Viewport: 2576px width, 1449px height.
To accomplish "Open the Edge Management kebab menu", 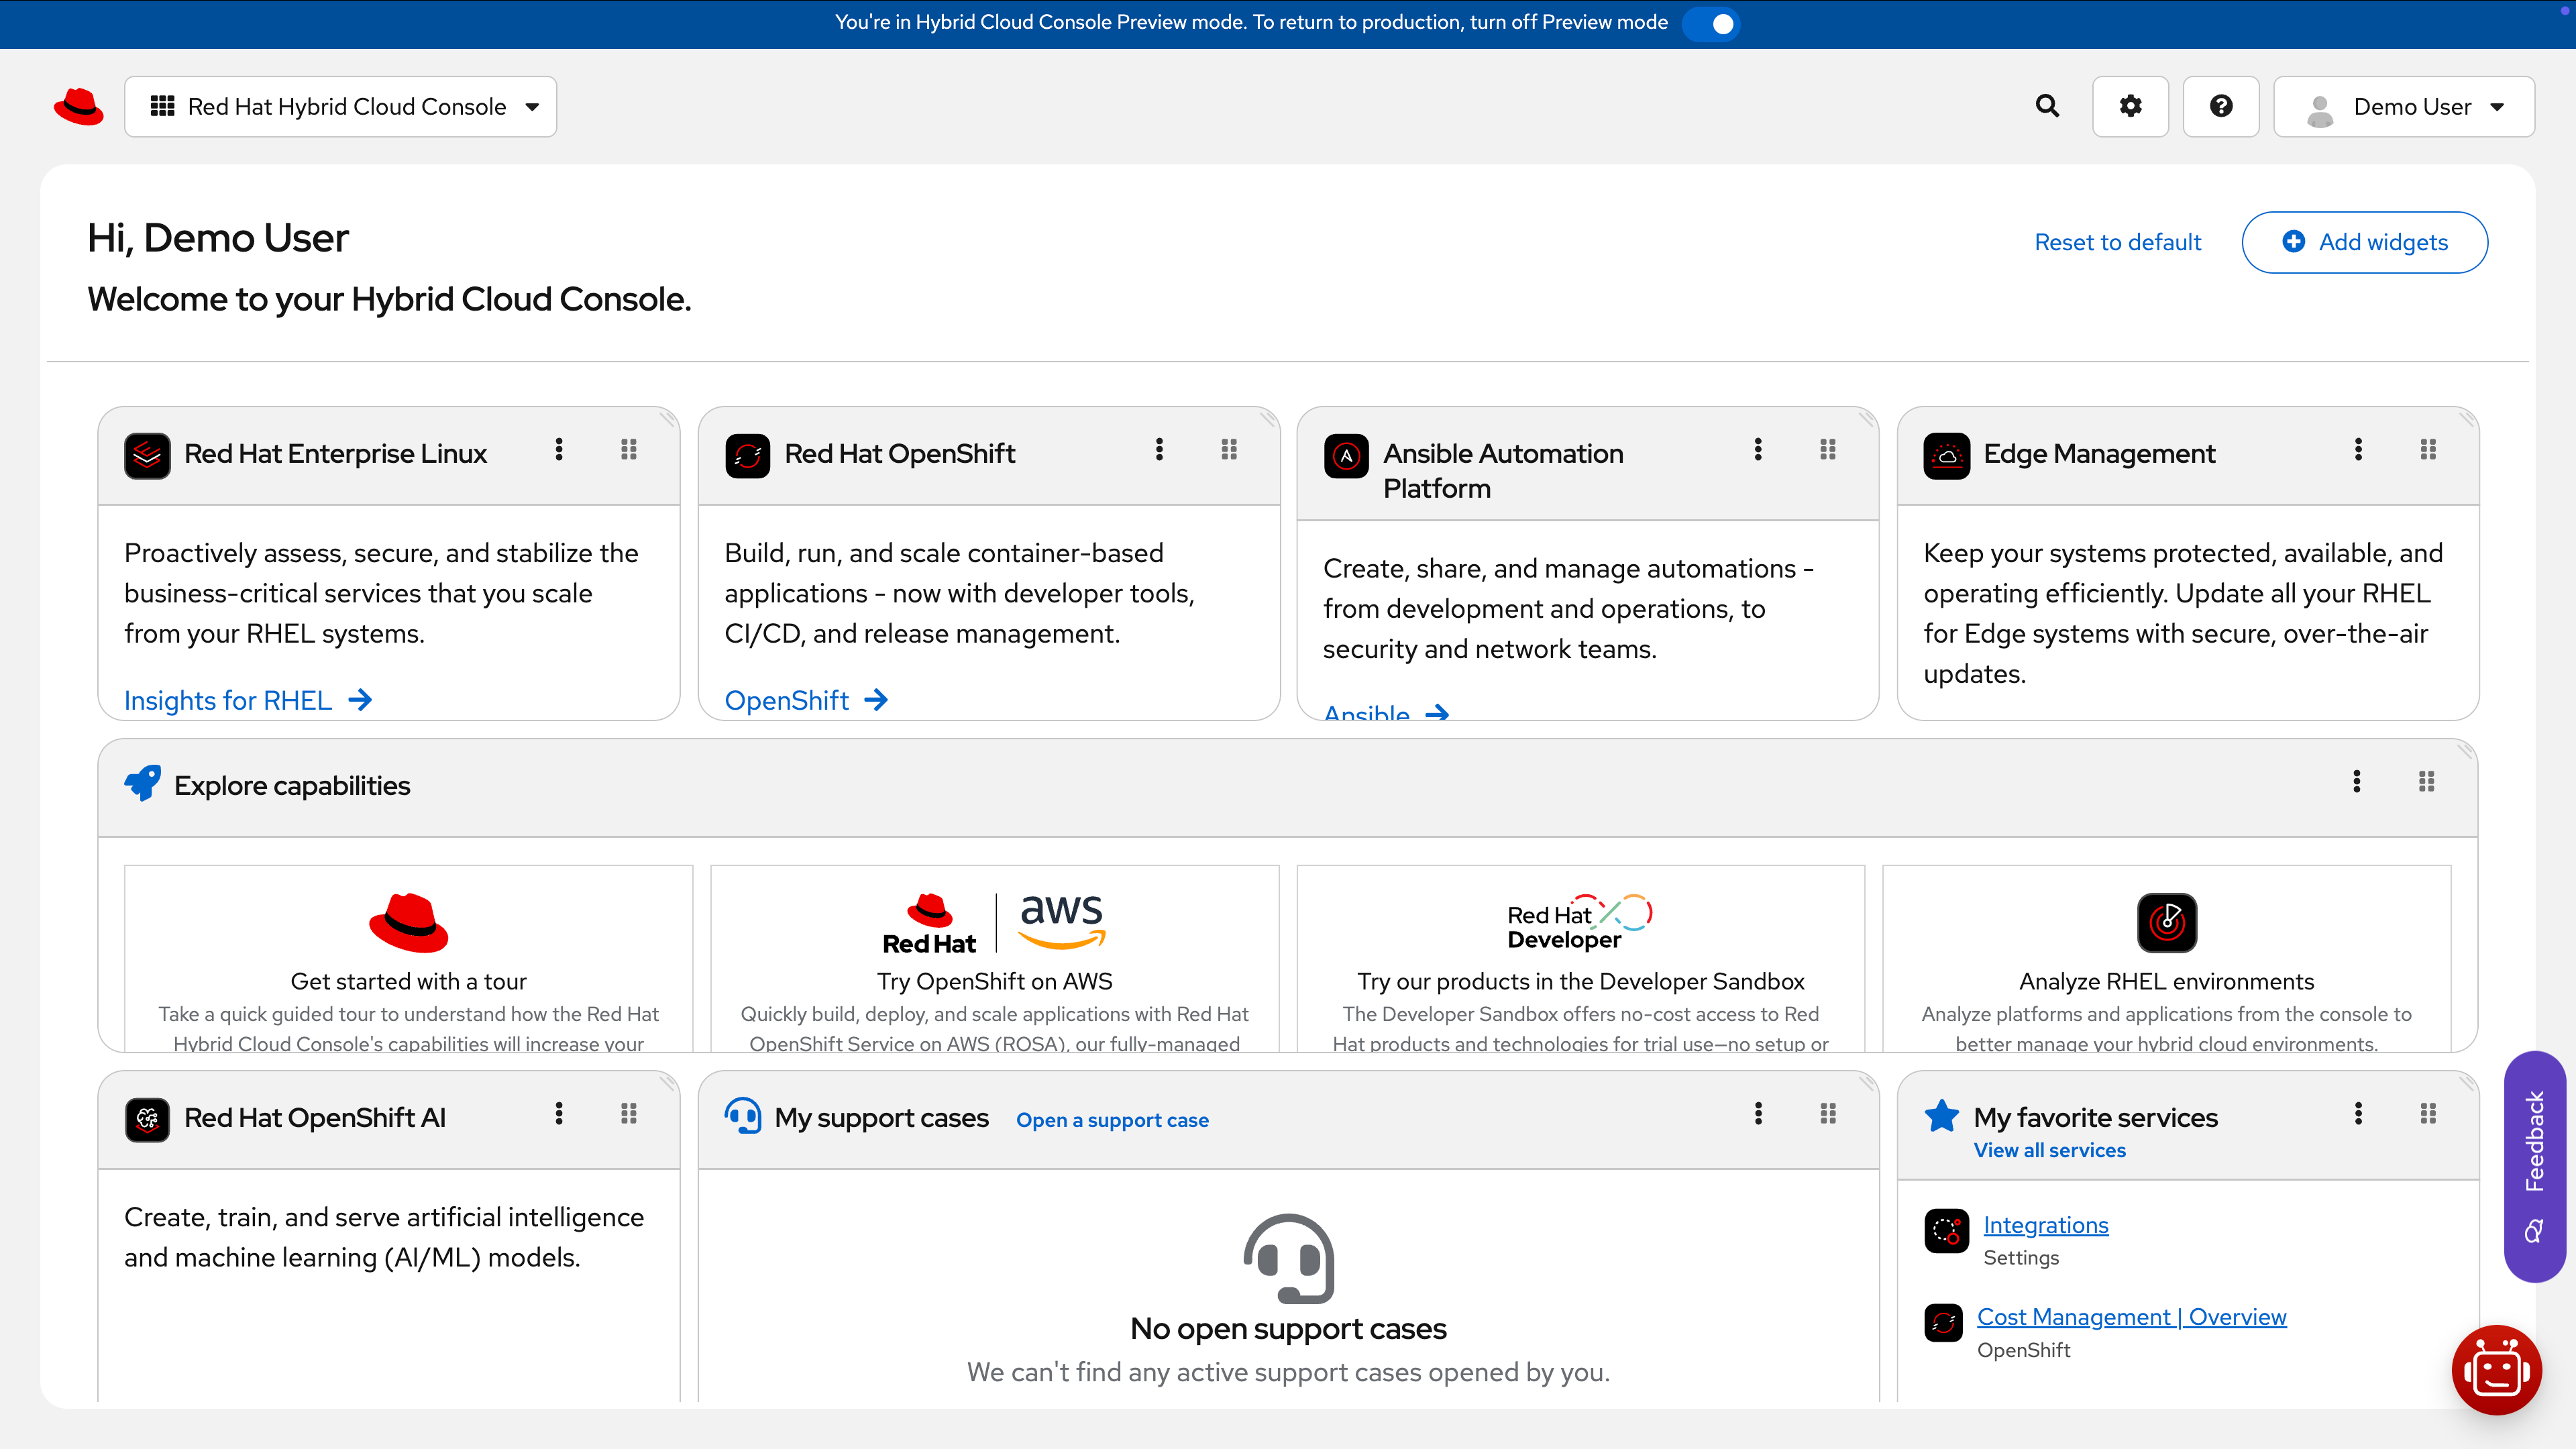I will [2358, 450].
